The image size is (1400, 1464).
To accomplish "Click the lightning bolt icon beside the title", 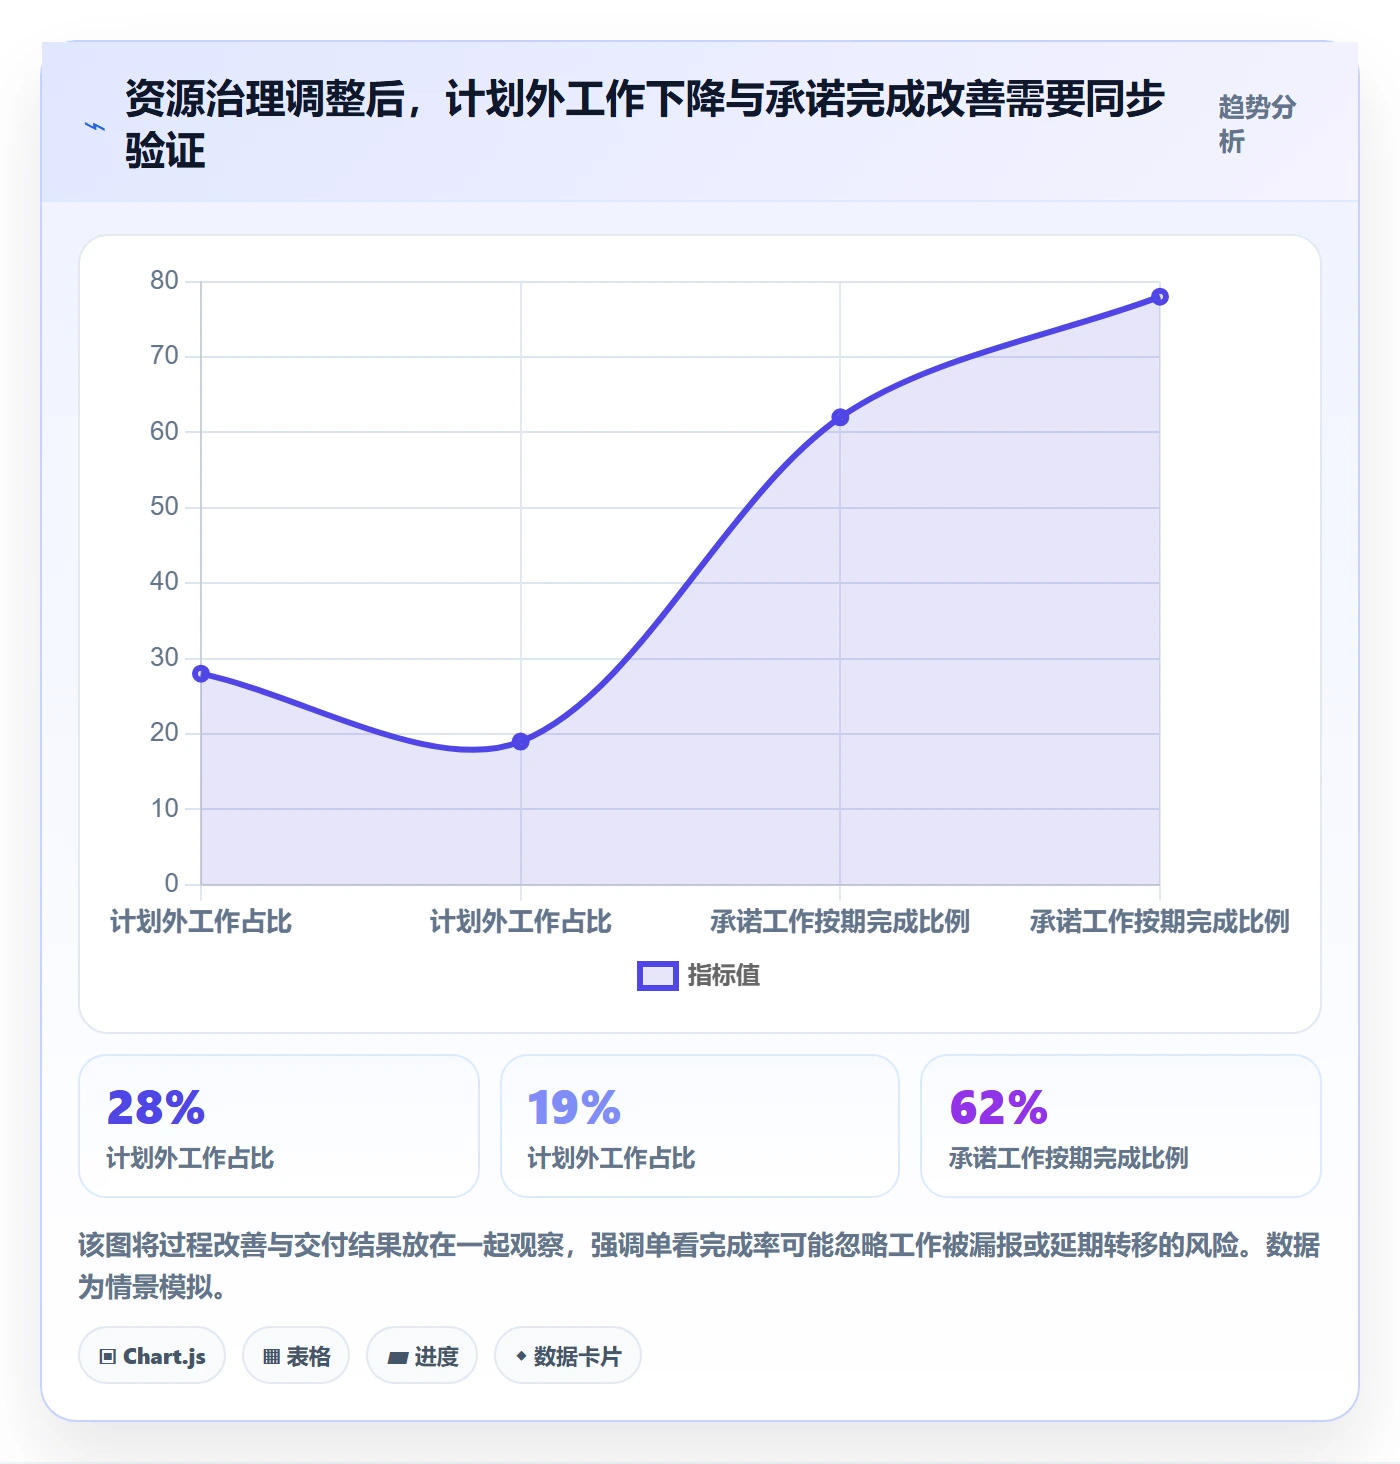I will click(95, 126).
